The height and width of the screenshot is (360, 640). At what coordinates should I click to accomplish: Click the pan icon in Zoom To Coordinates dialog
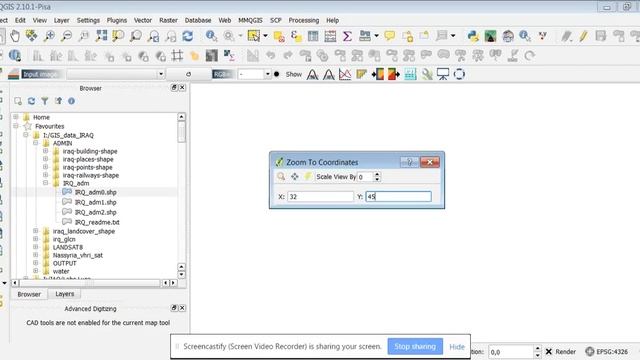[x=295, y=176]
